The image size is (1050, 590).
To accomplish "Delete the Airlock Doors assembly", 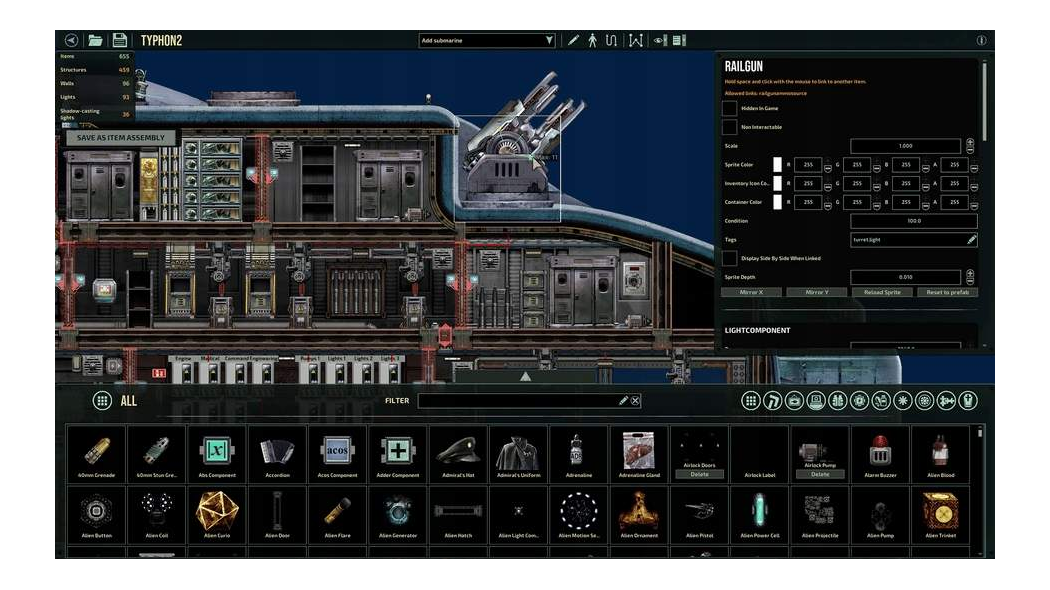I will [699, 474].
